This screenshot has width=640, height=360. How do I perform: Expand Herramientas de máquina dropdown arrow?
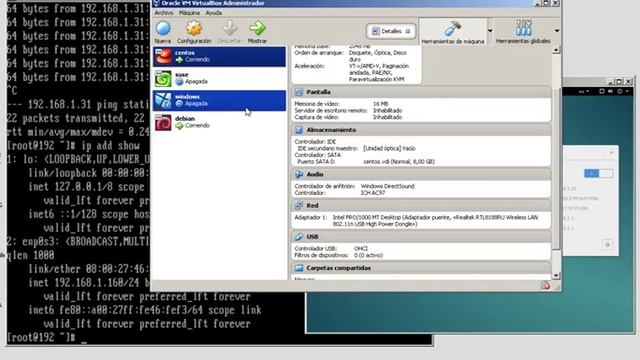click(490, 31)
